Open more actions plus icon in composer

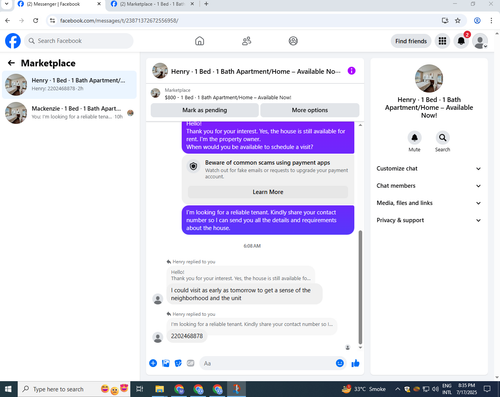pos(153,363)
